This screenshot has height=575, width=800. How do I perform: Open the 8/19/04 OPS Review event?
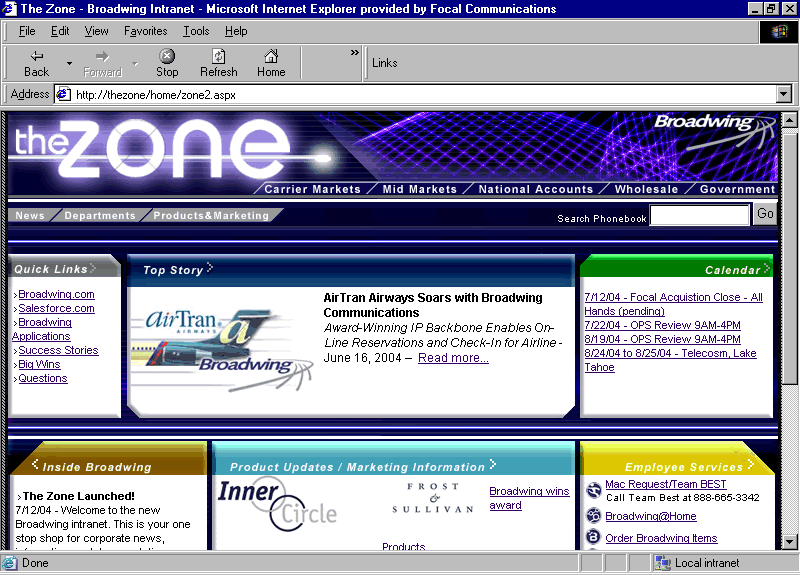662,339
